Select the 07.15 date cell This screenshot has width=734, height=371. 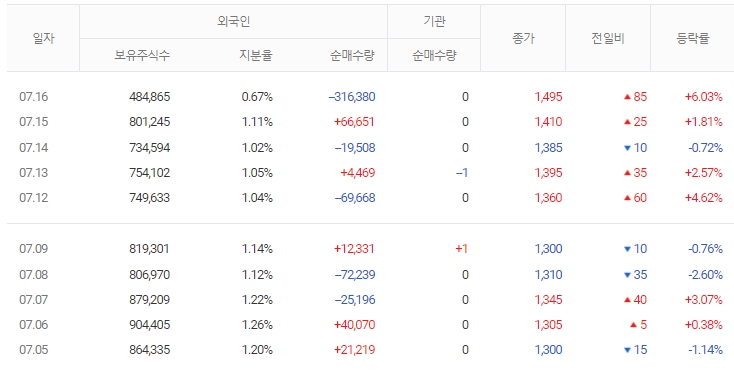point(34,122)
